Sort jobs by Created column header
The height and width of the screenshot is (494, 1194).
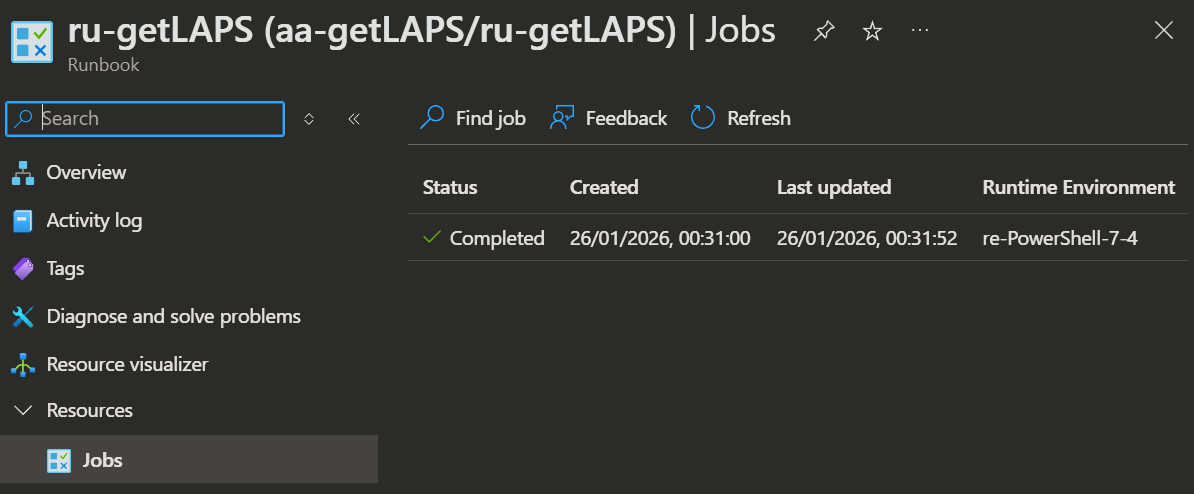(x=604, y=187)
